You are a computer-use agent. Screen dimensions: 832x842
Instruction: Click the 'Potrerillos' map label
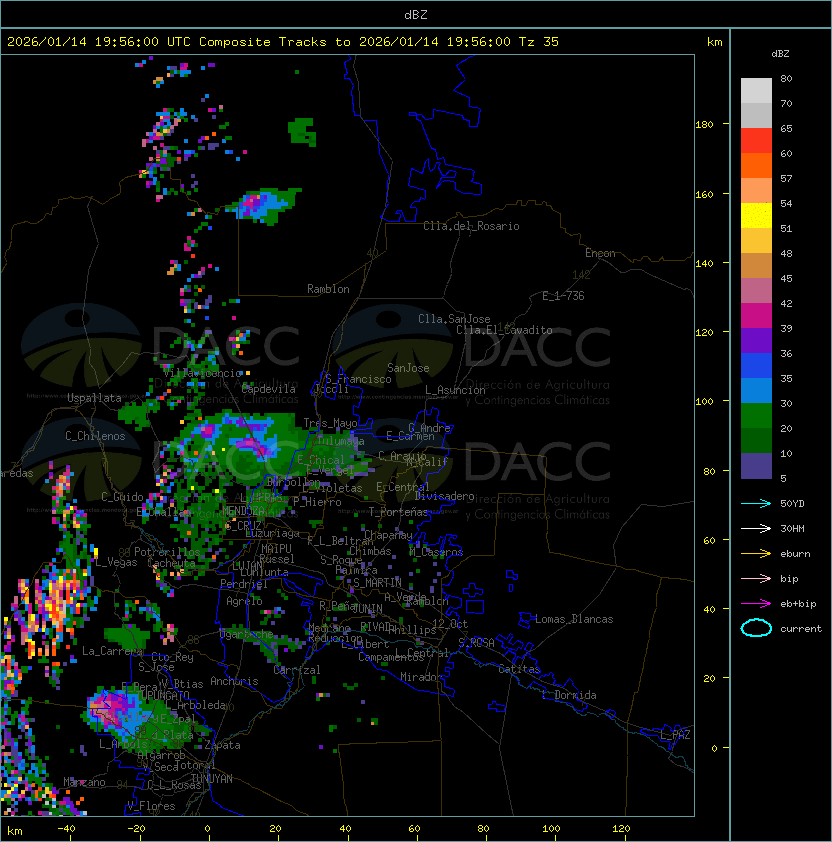point(167,552)
